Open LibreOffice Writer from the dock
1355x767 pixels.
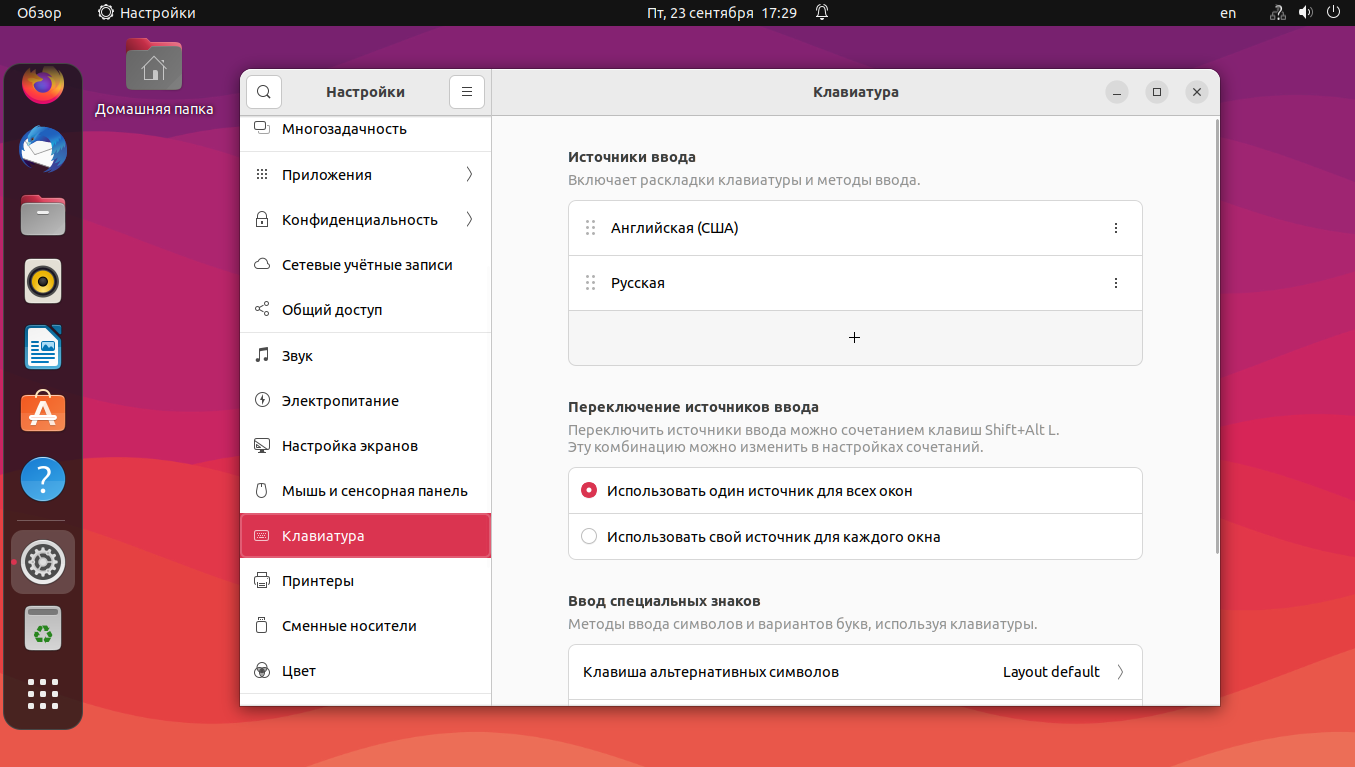(43, 347)
